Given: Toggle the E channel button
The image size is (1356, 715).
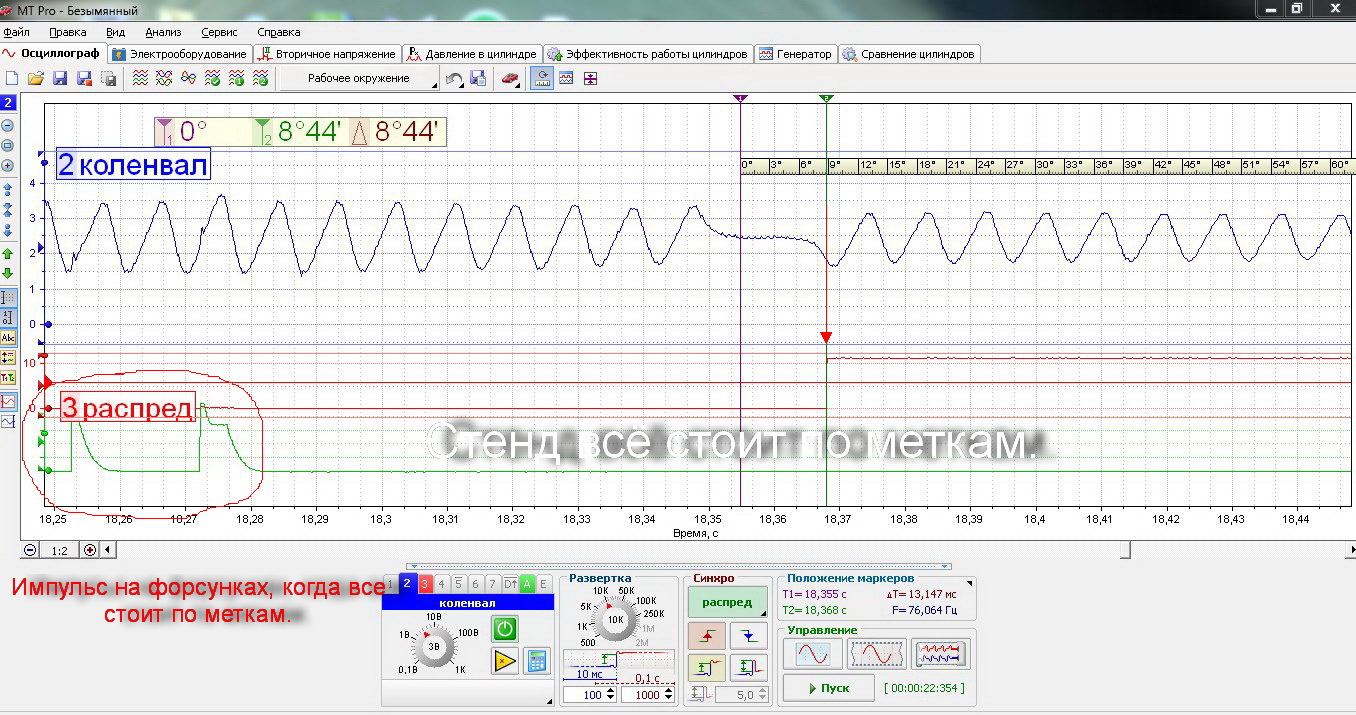Looking at the screenshot, I should pyautogui.click(x=544, y=583).
